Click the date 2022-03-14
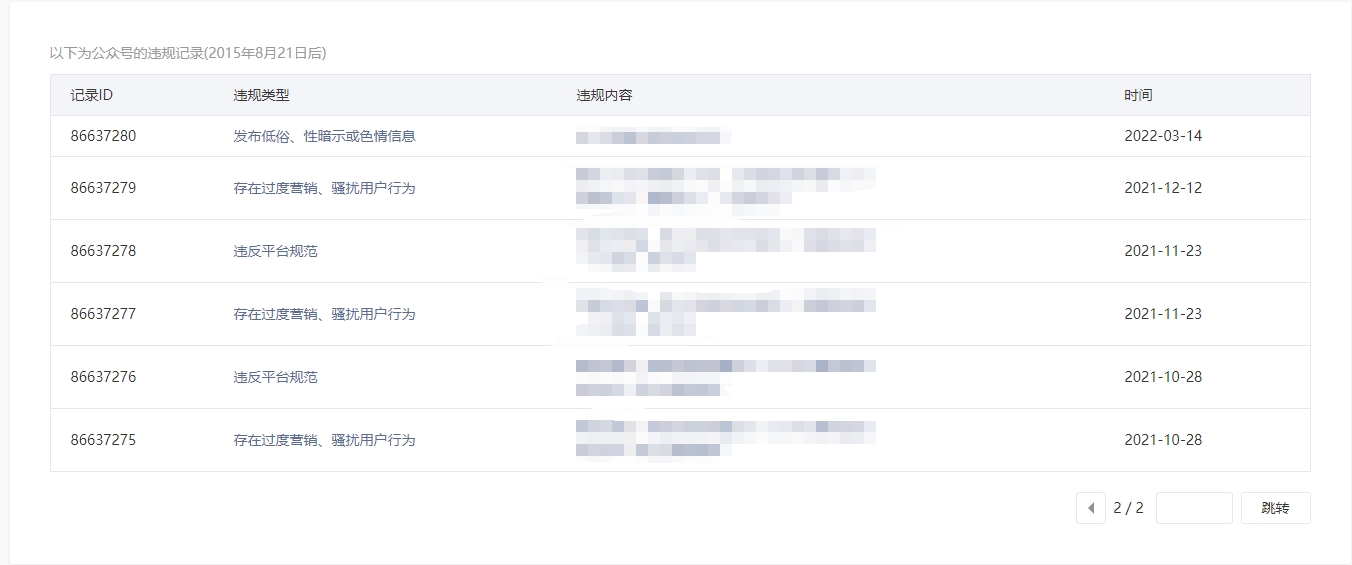Screen dimensions: 1352x565 click(x=1163, y=136)
